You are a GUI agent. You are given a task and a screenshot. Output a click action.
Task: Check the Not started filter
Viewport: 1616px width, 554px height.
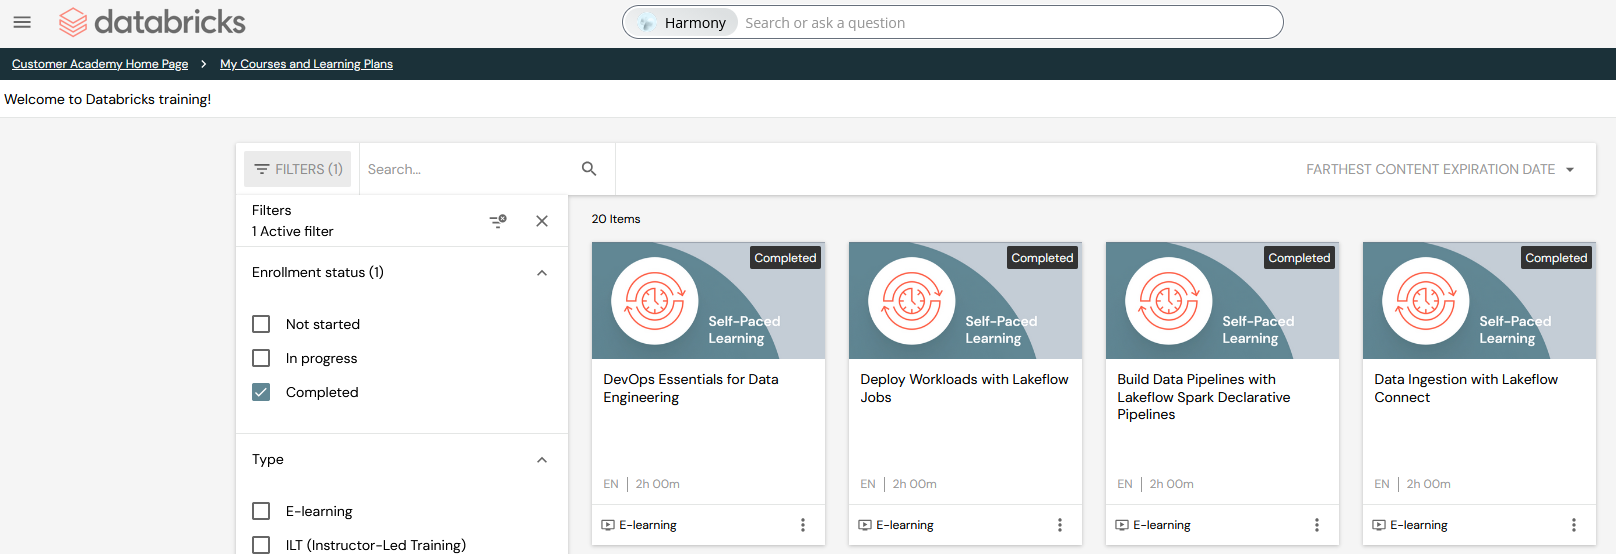click(261, 324)
